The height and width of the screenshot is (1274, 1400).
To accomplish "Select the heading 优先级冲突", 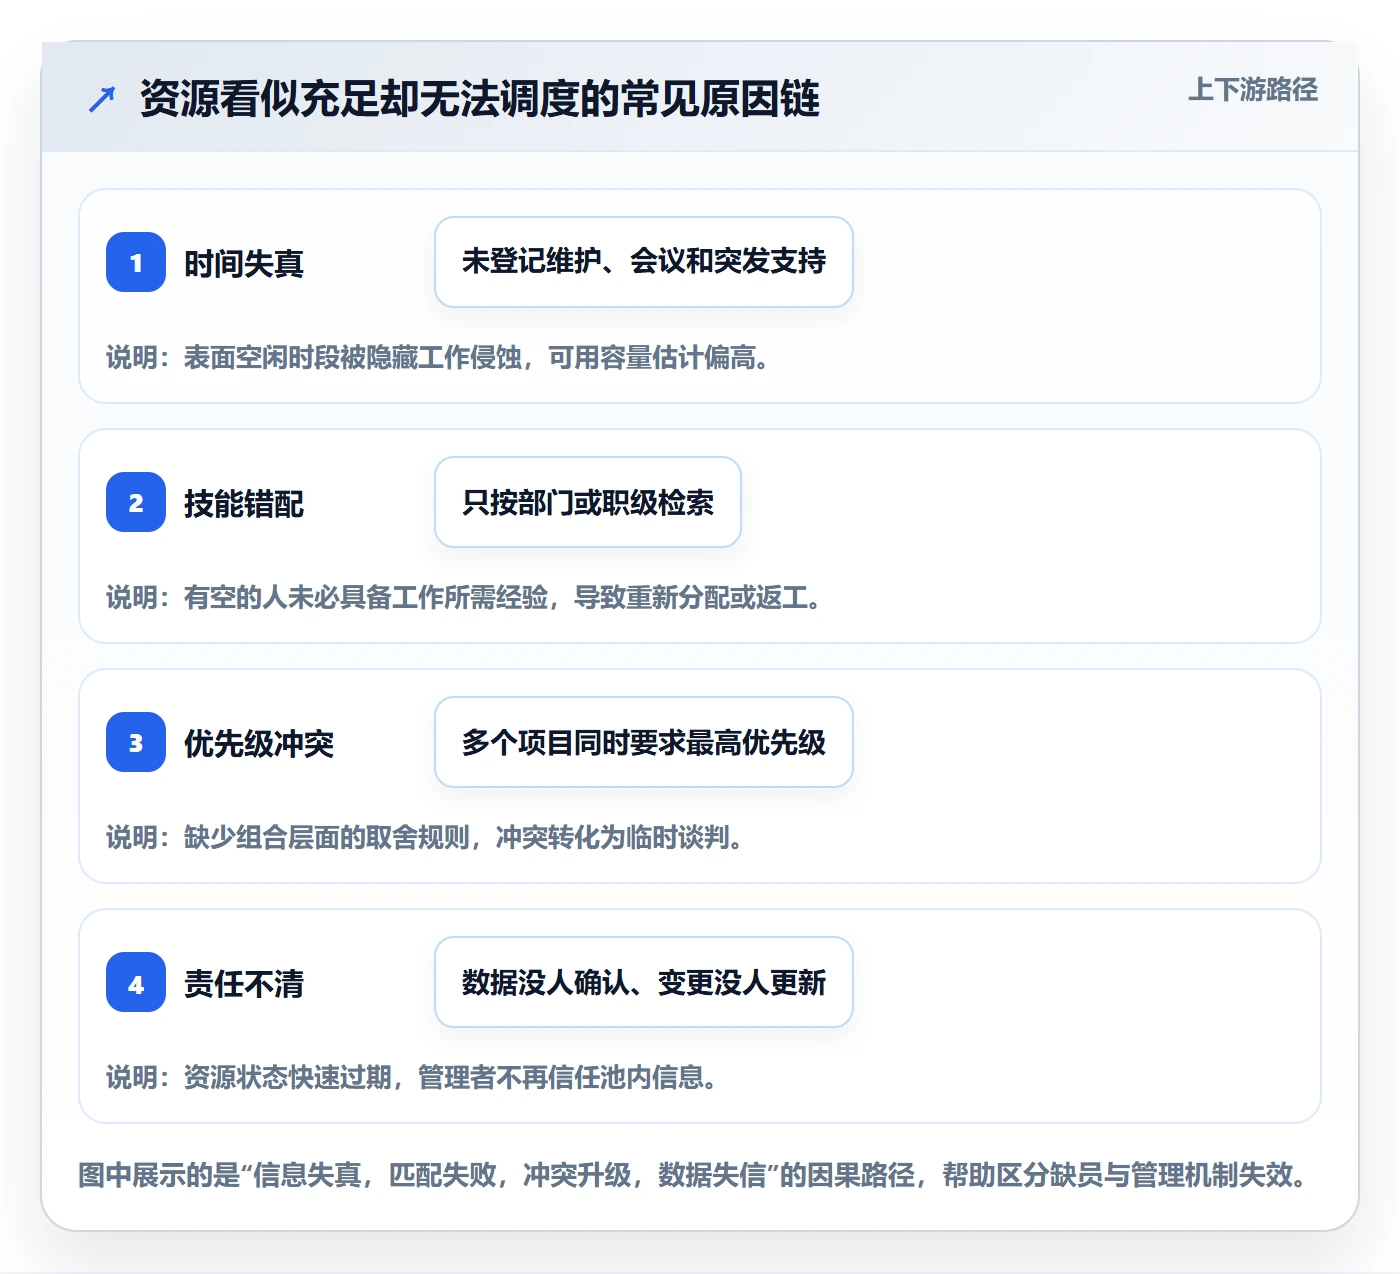I will coord(259,744).
